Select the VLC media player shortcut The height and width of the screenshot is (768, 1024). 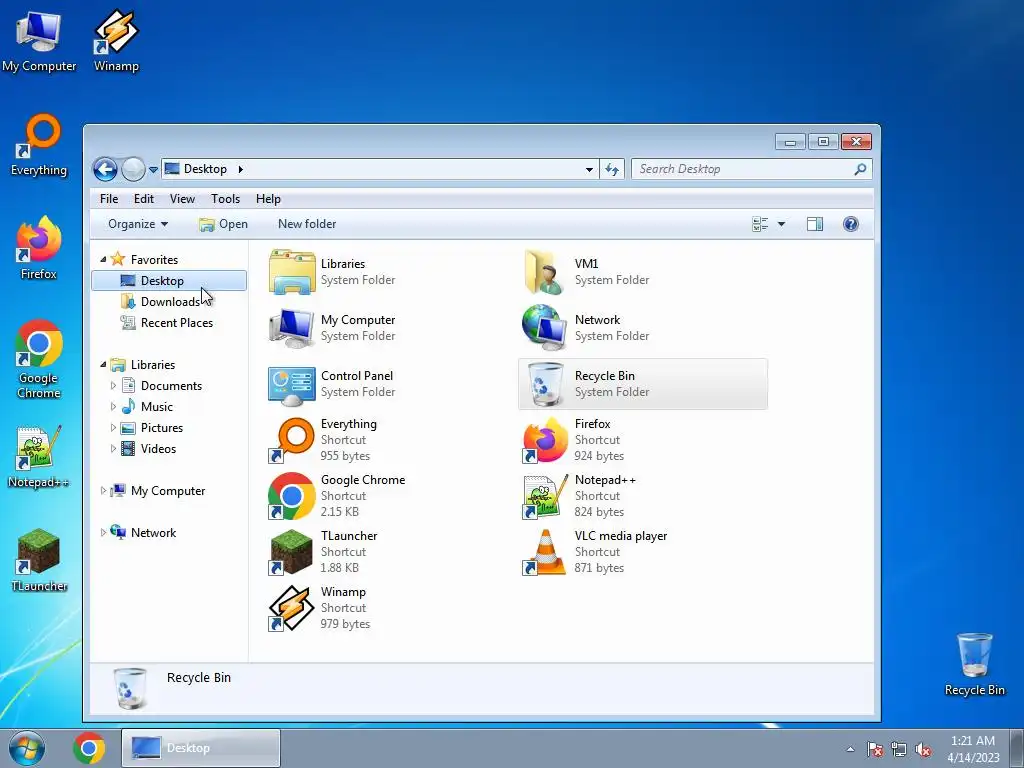coord(545,552)
